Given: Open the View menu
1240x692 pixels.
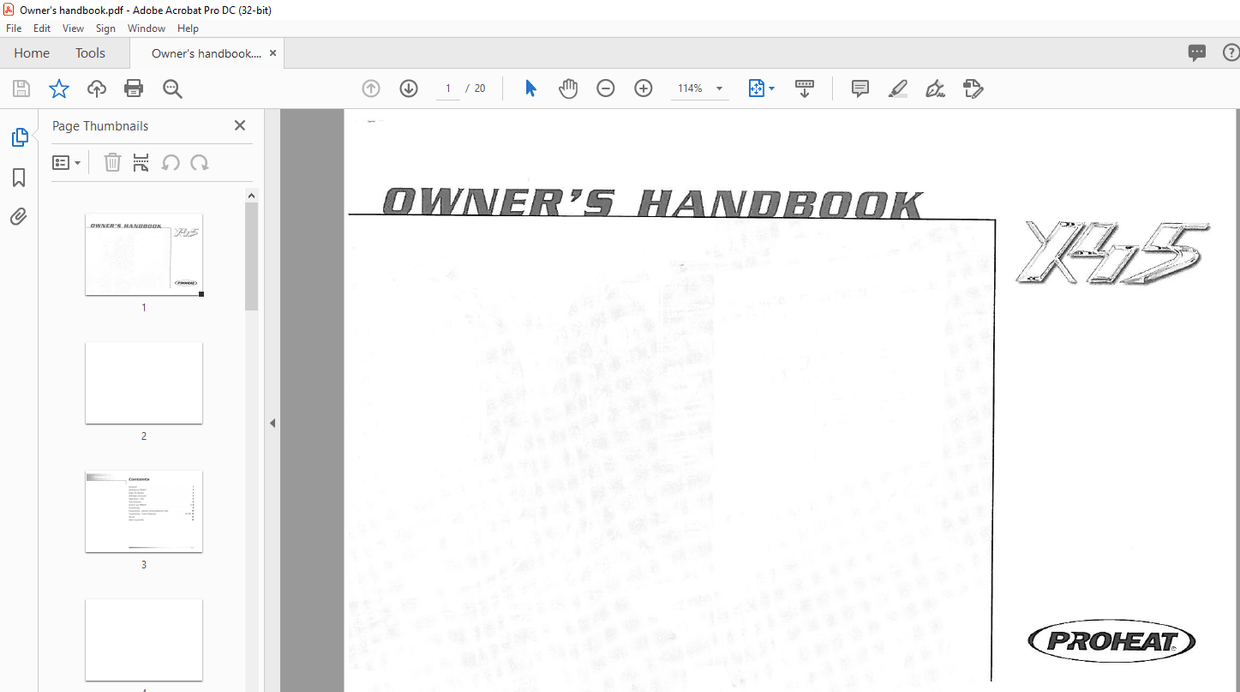Looking at the screenshot, I should point(72,28).
